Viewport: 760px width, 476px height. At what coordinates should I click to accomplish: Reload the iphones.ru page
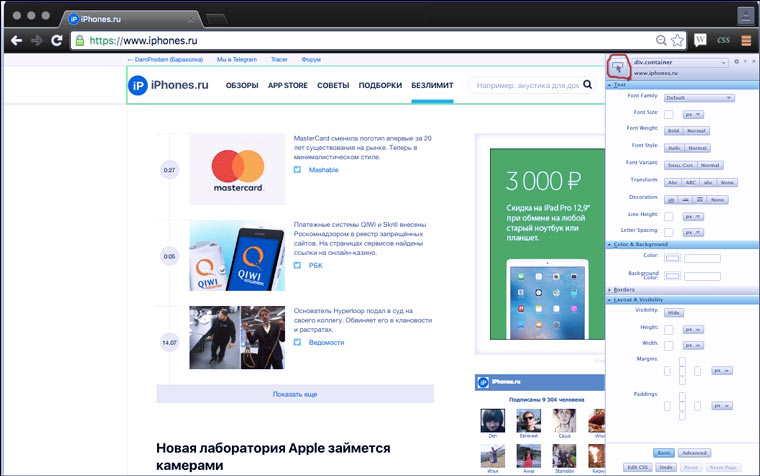(57, 41)
